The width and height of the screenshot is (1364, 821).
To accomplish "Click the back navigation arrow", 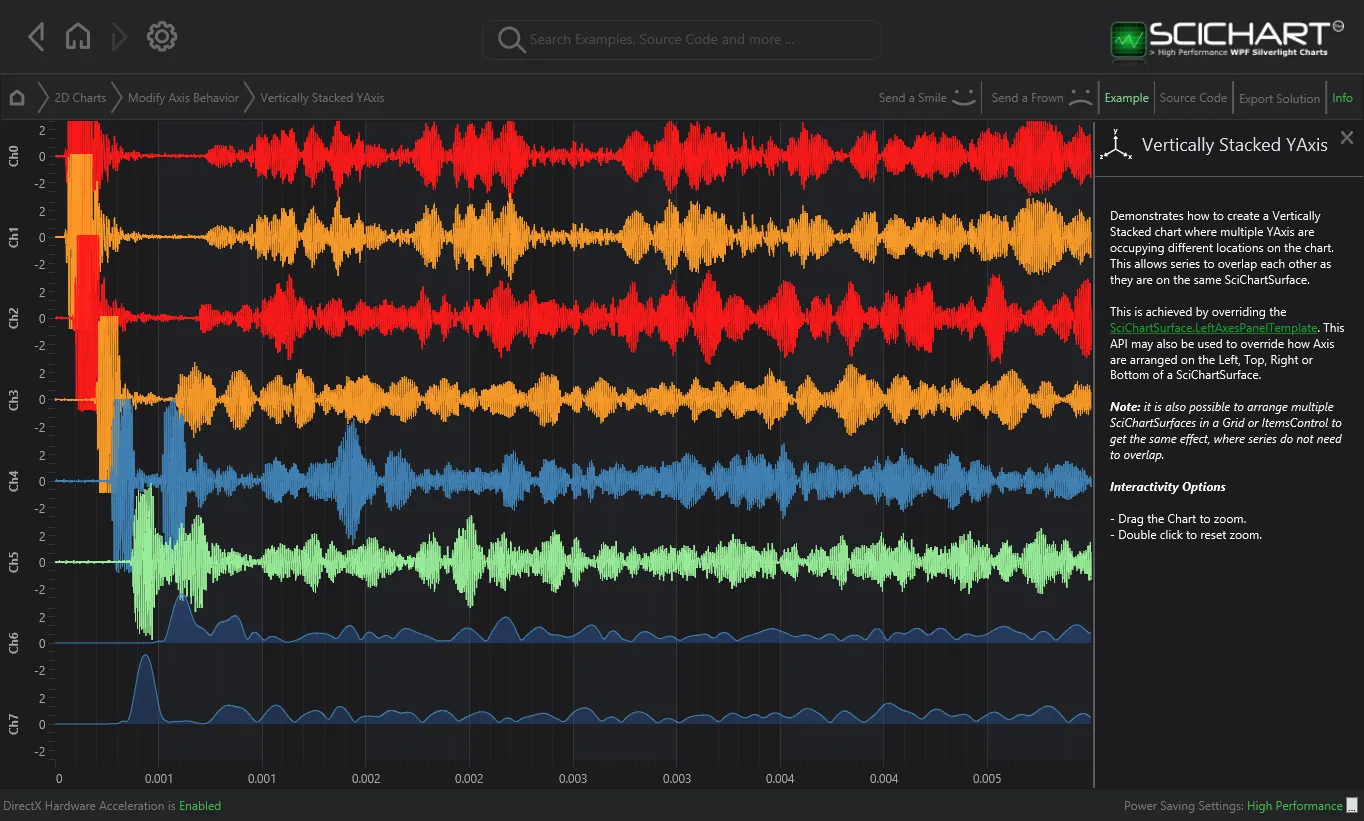I will click(x=37, y=38).
